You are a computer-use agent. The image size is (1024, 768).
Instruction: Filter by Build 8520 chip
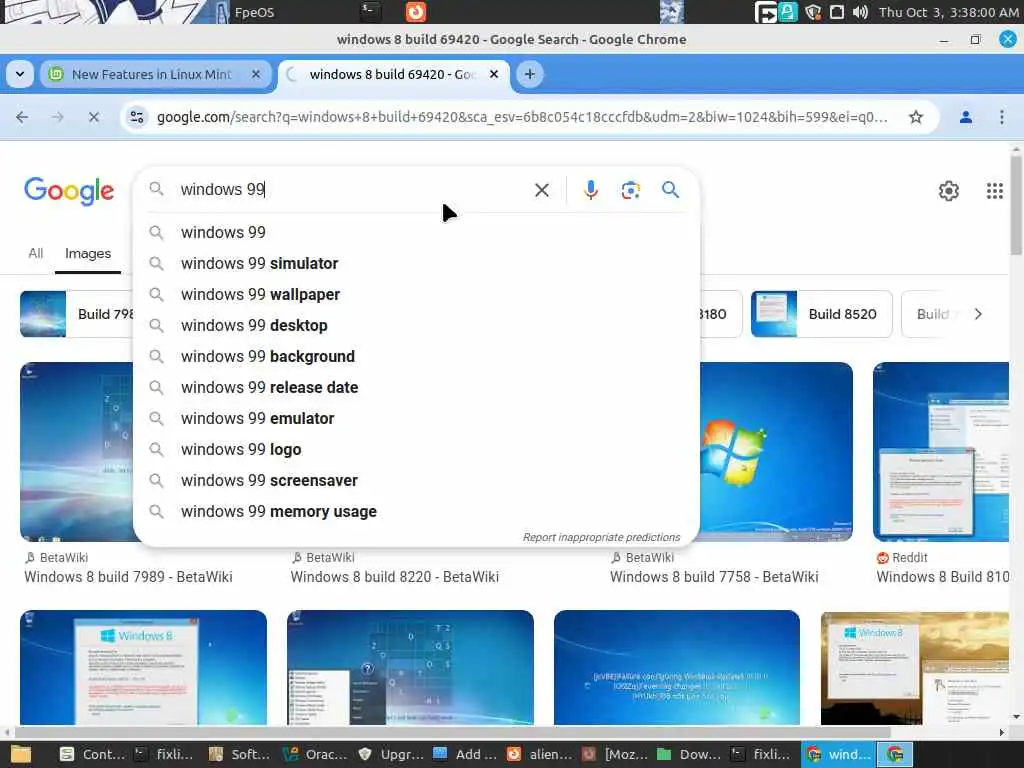tap(821, 314)
